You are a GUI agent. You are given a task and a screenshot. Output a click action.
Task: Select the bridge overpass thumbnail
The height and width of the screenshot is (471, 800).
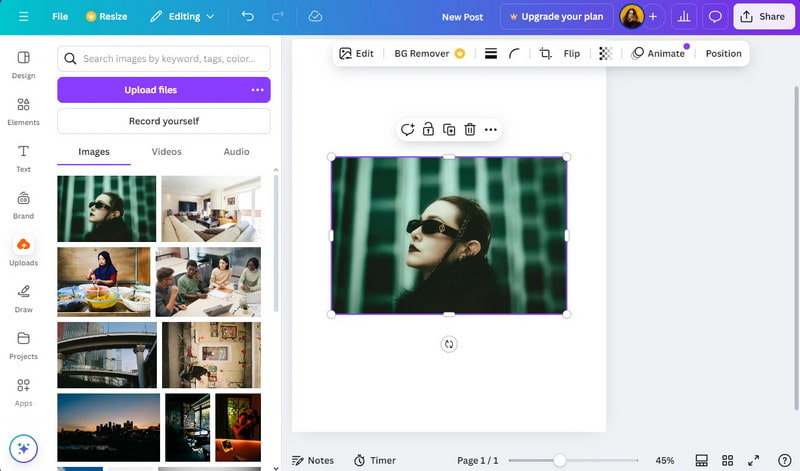107,355
